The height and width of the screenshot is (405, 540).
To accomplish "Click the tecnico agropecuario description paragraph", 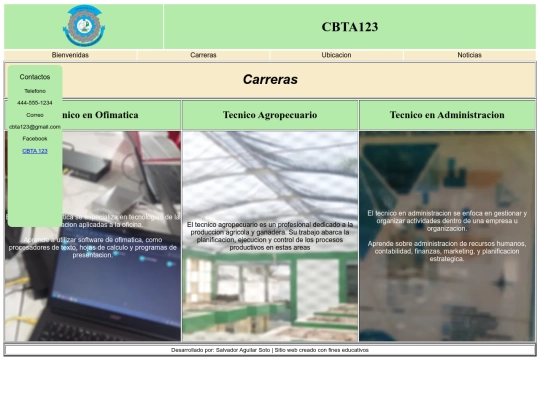I will [x=270, y=236].
